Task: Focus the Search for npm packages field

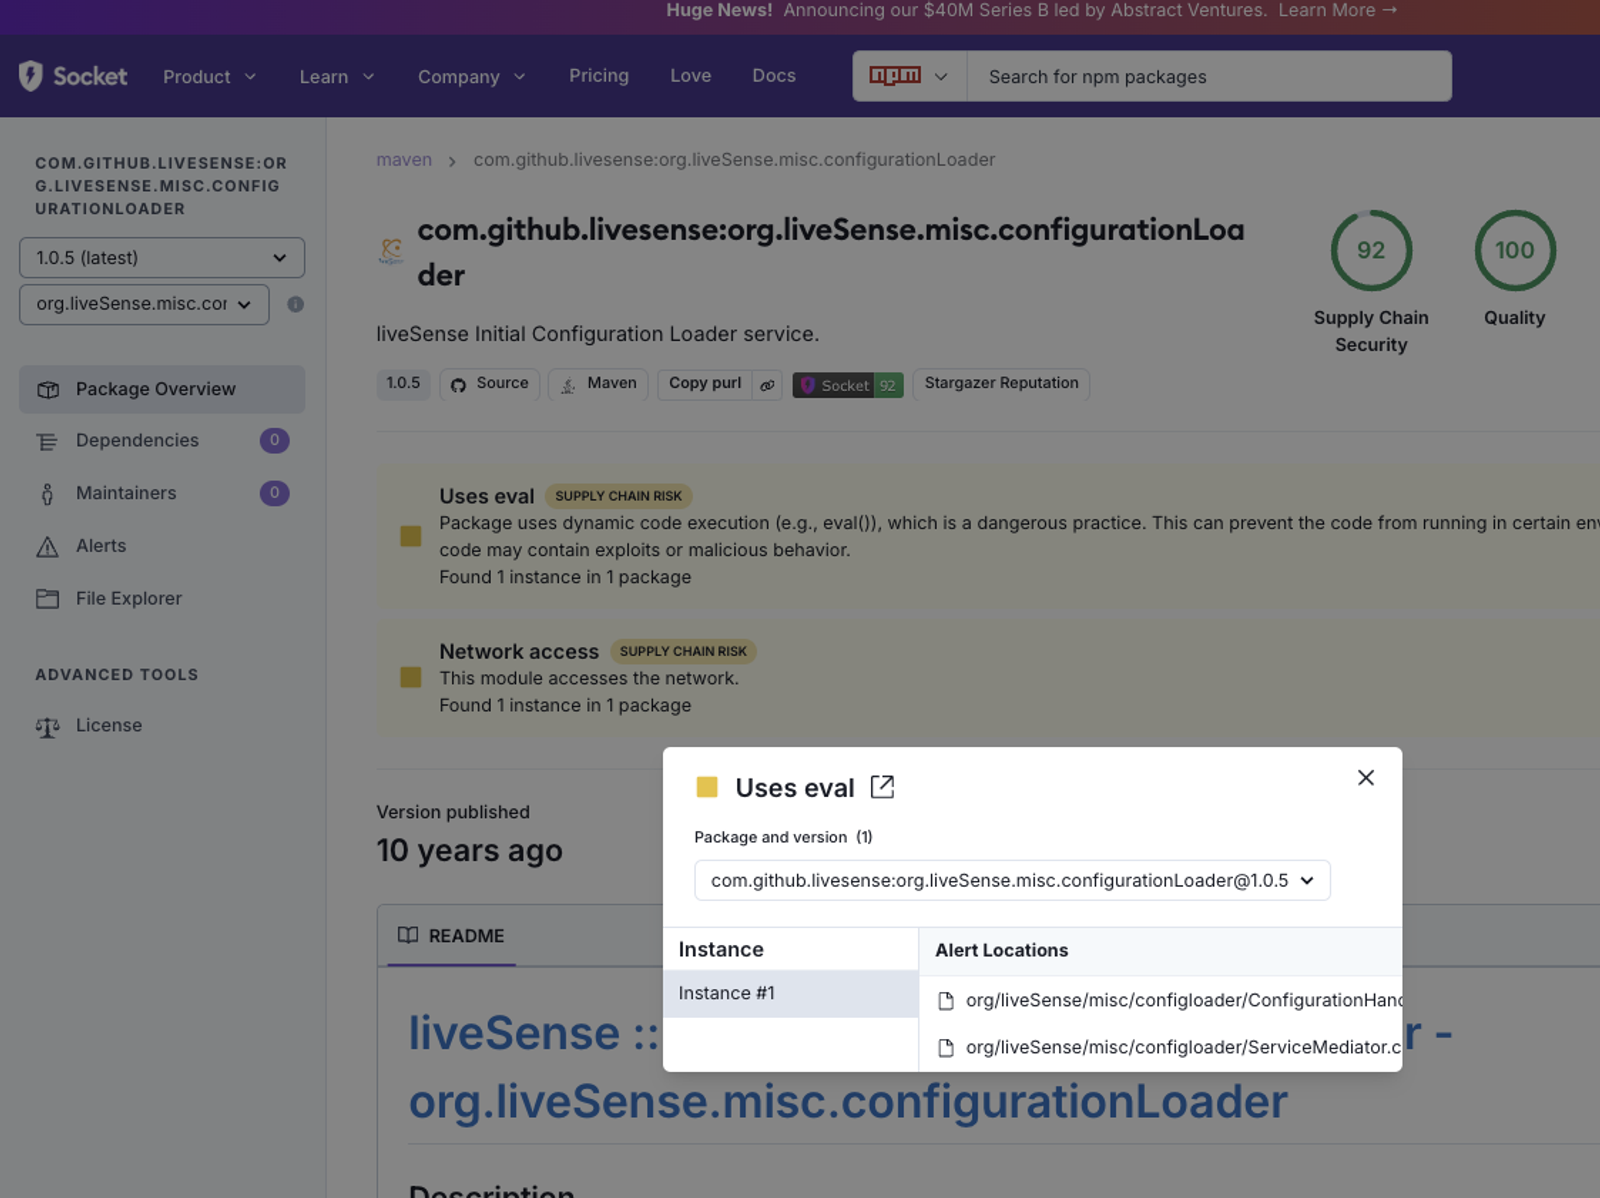Action: coord(1209,76)
